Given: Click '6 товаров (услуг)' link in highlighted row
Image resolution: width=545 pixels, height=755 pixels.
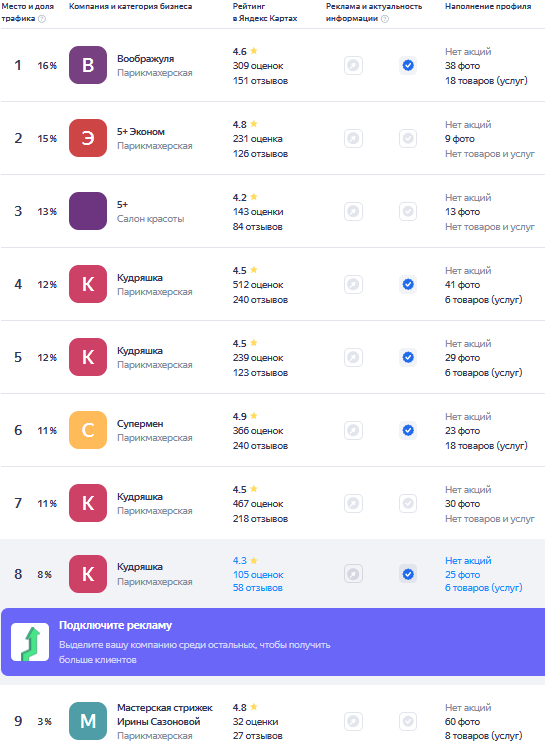Looking at the screenshot, I should (483, 588).
